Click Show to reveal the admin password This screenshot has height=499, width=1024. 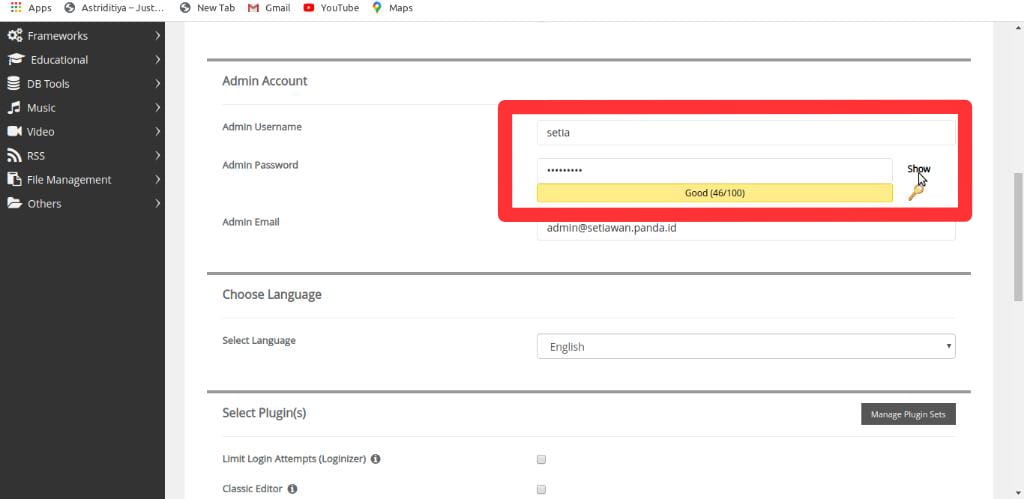pos(918,169)
